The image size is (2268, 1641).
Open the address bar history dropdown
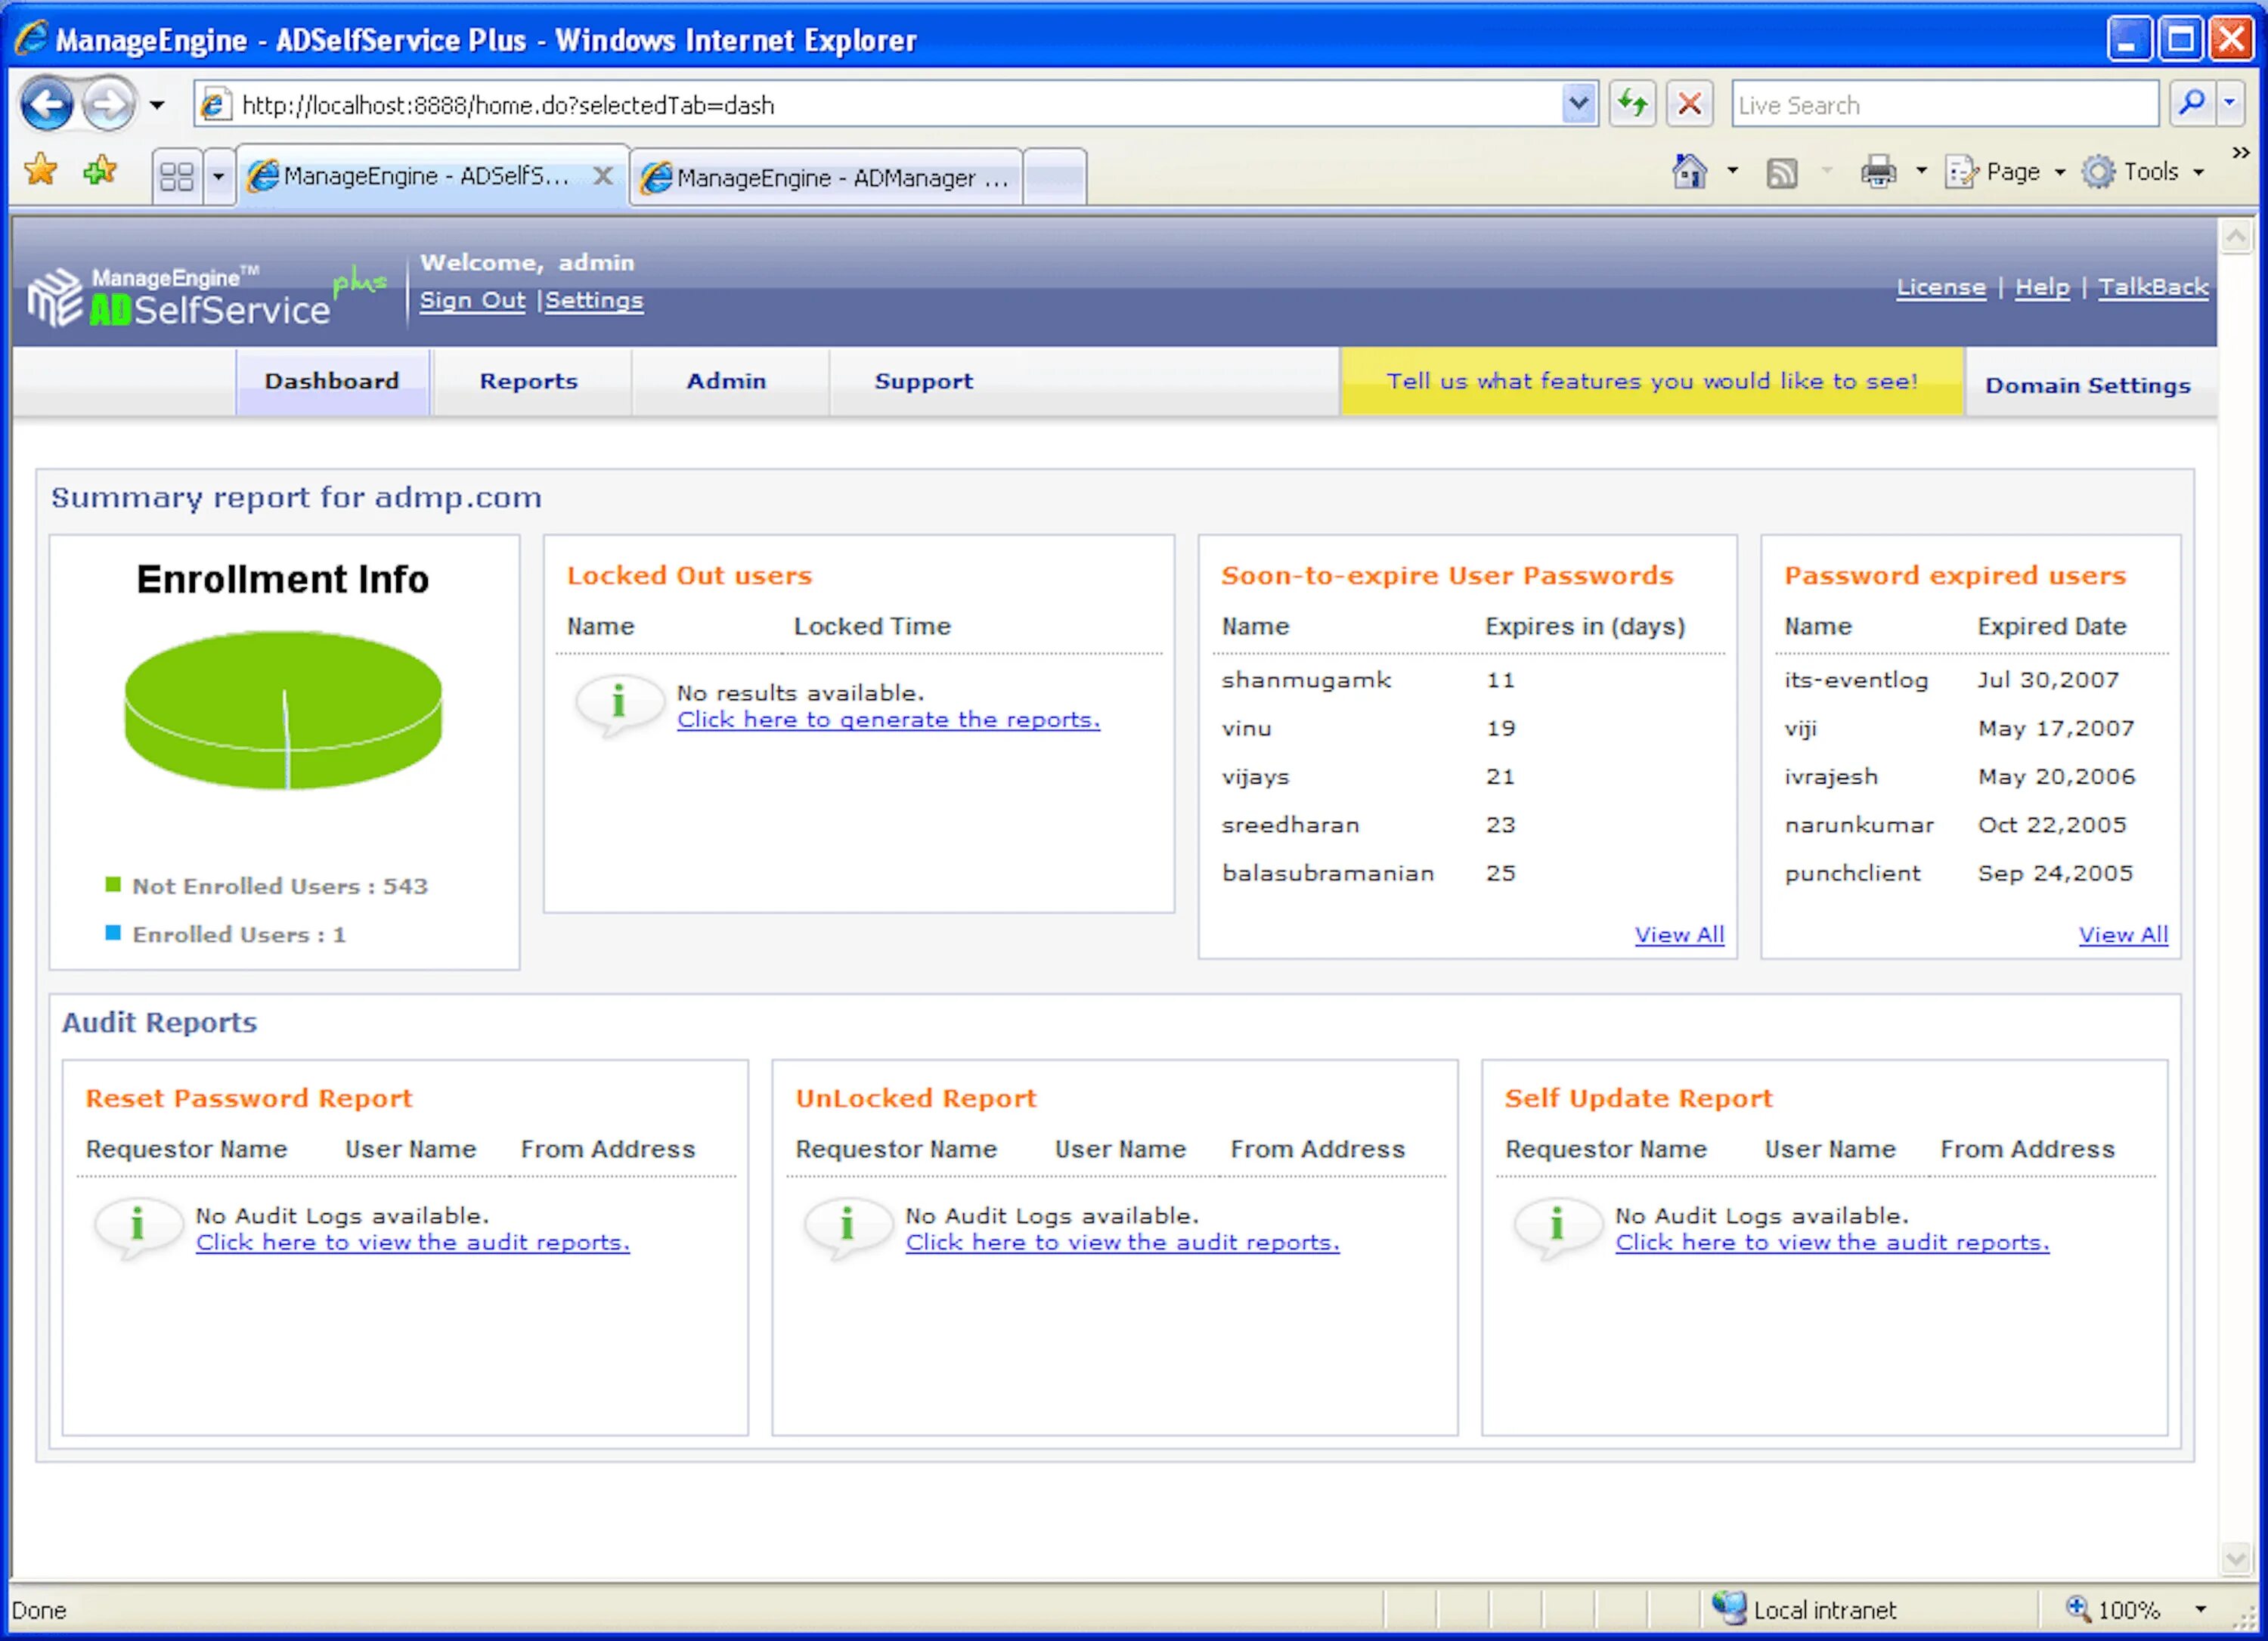click(x=1578, y=103)
